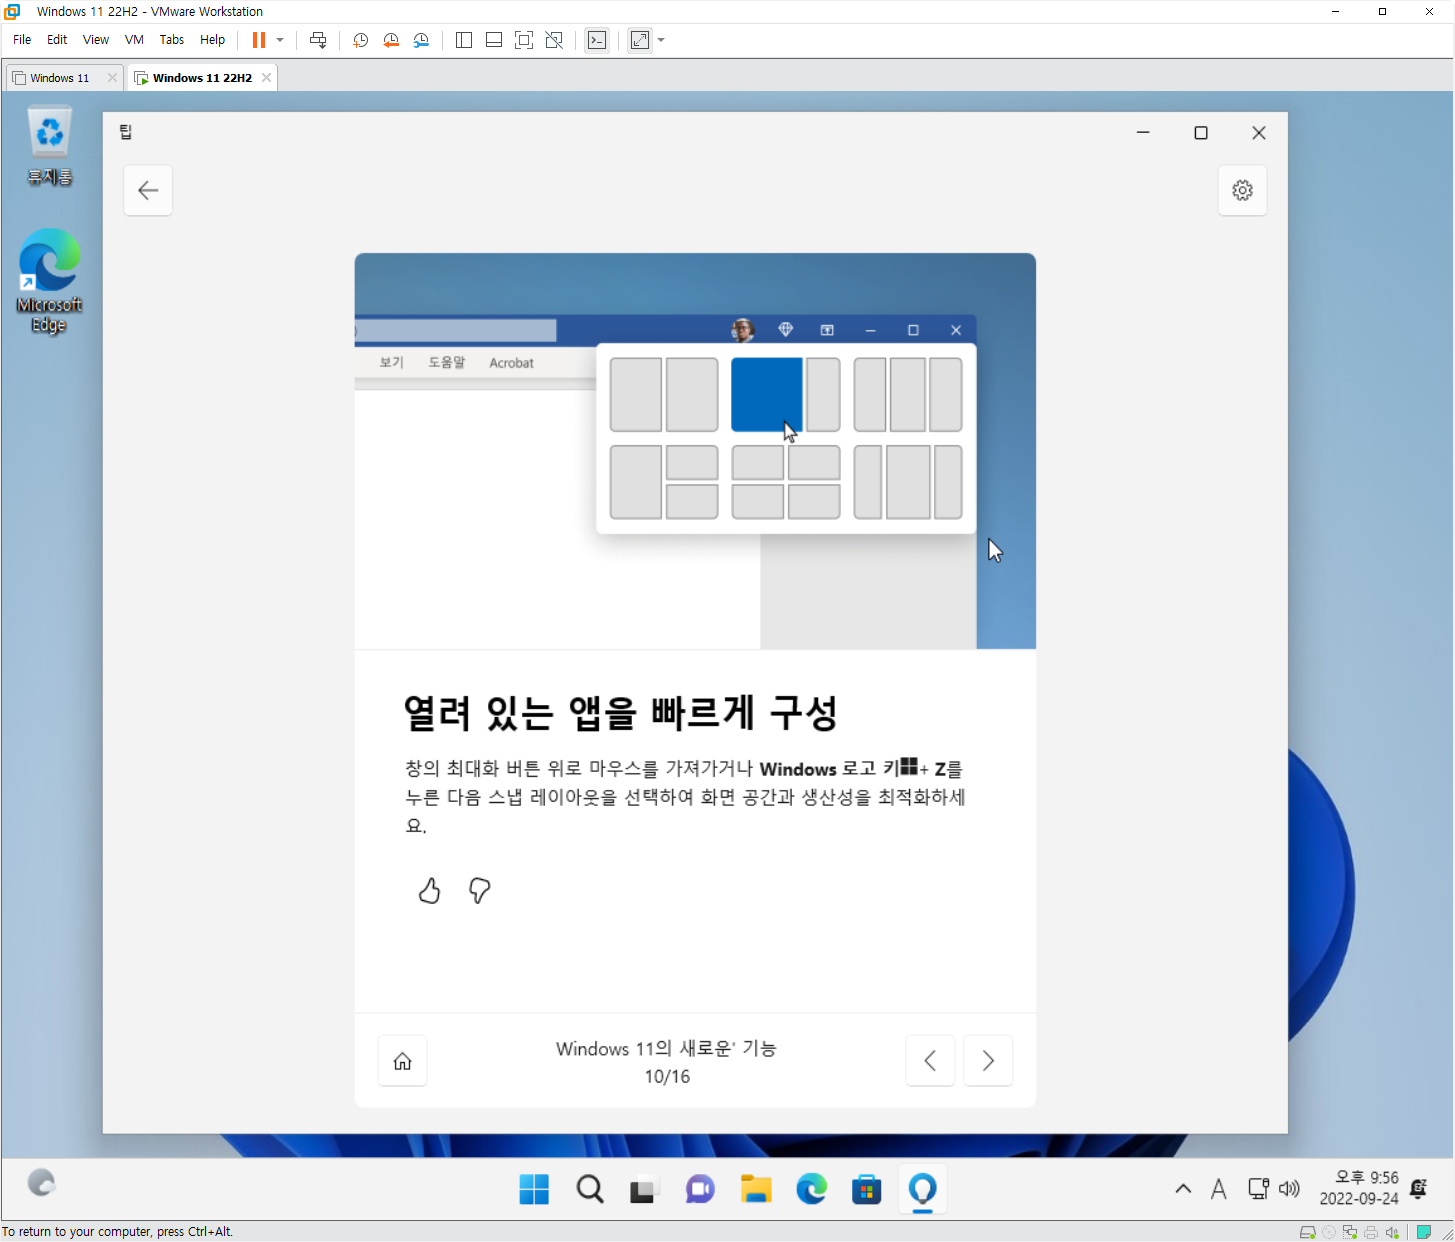Click the snap layouts tip illustration

pos(695,451)
